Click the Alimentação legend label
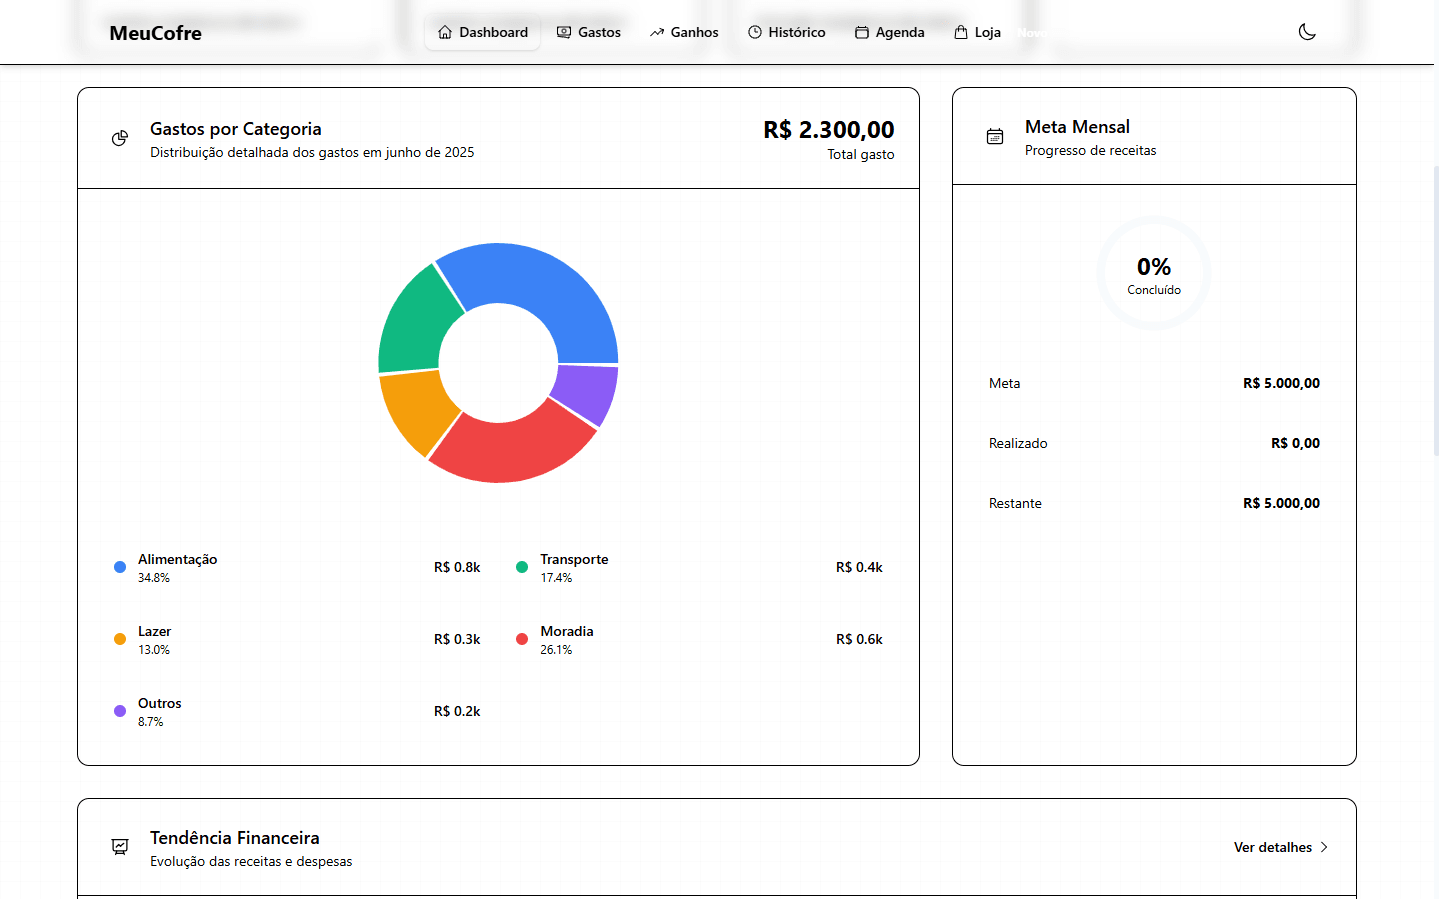The width and height of the screenshot is (1439, 899). (x=177, y=559)
